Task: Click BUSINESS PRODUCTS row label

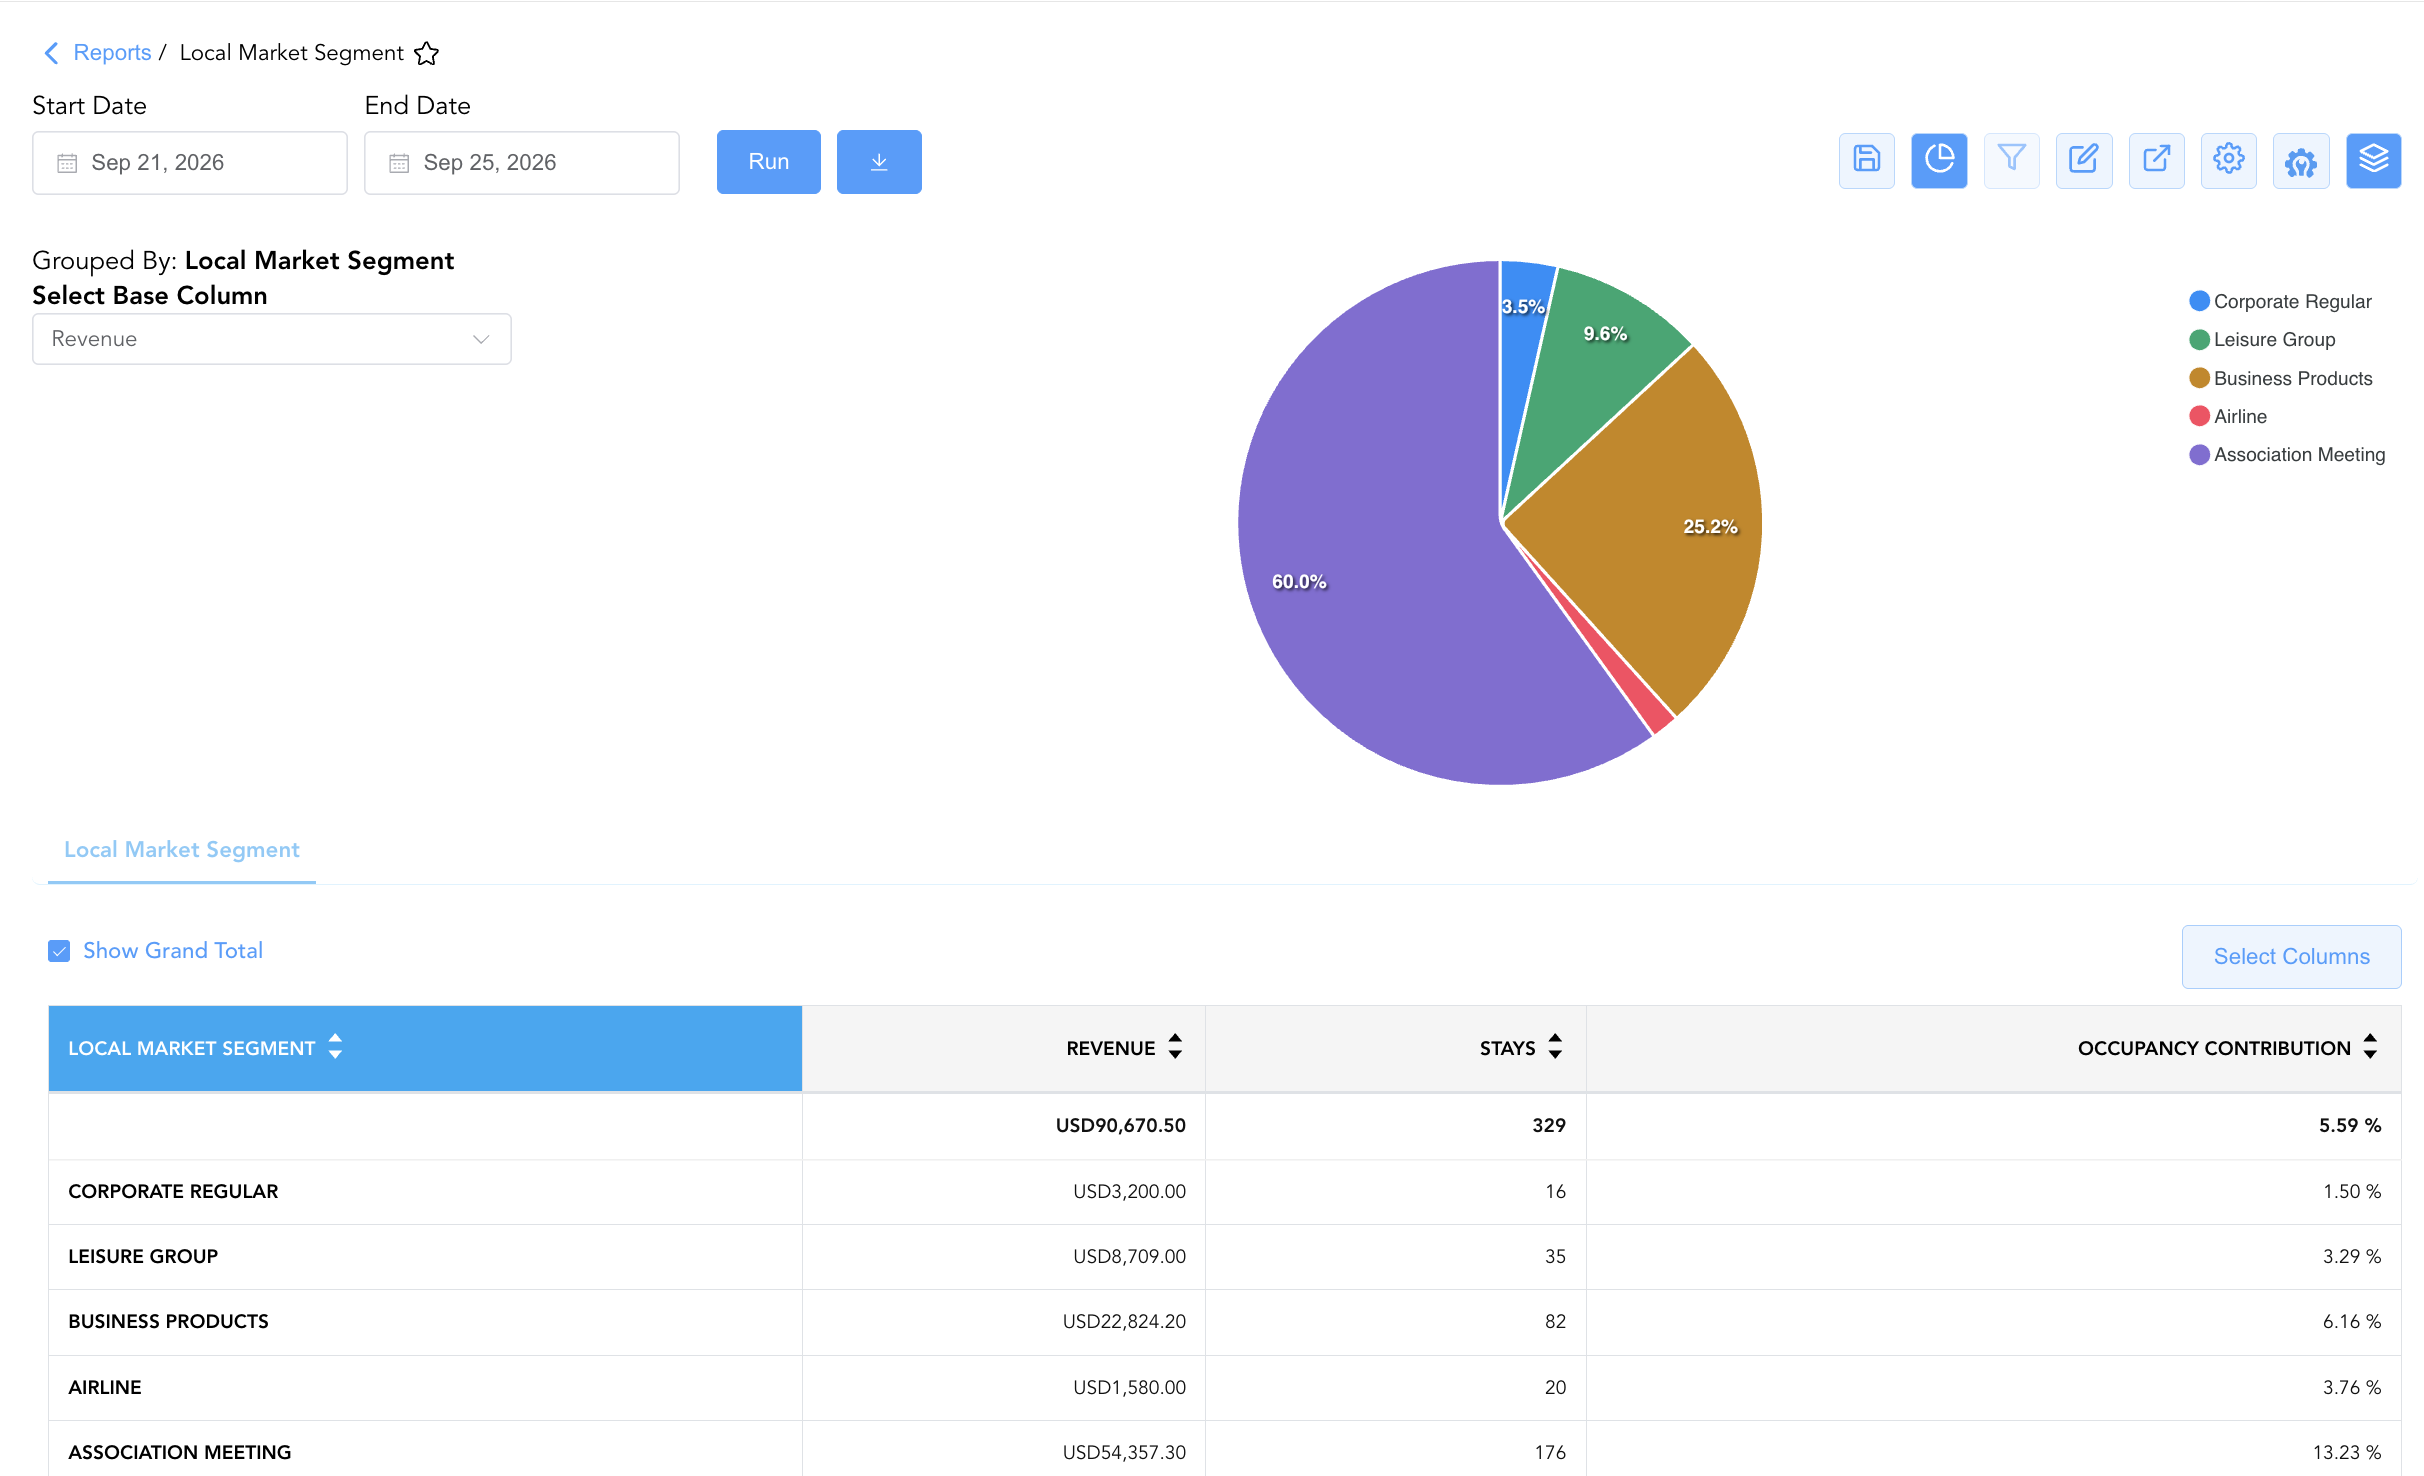Action: [x=168, y=1322]
